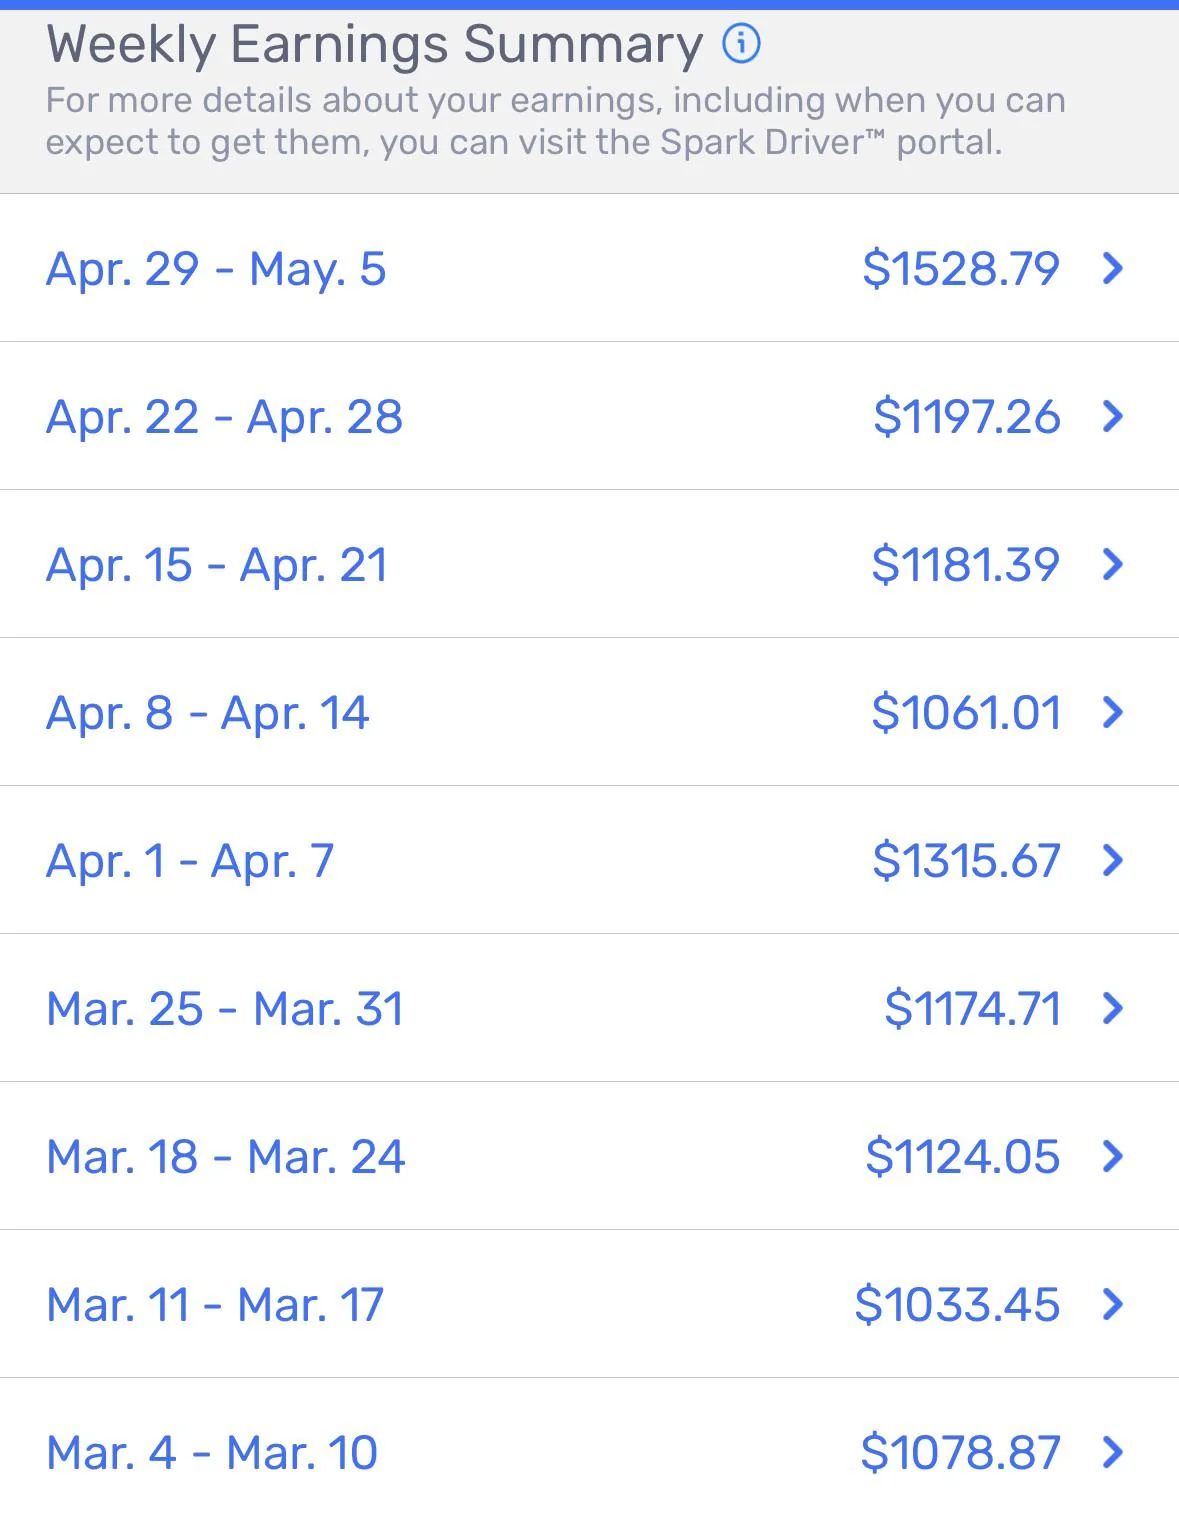Select the Apr. 15 - Apr. 21 row

[x=216, y=565]
